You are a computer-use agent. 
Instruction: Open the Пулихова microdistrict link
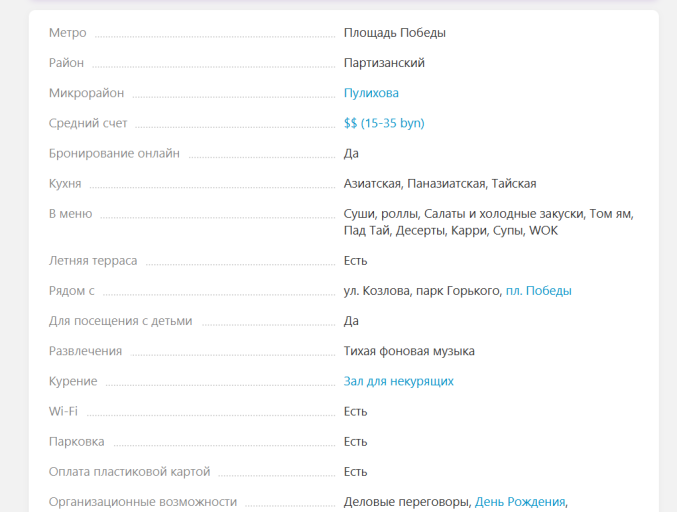coord(371,93)
